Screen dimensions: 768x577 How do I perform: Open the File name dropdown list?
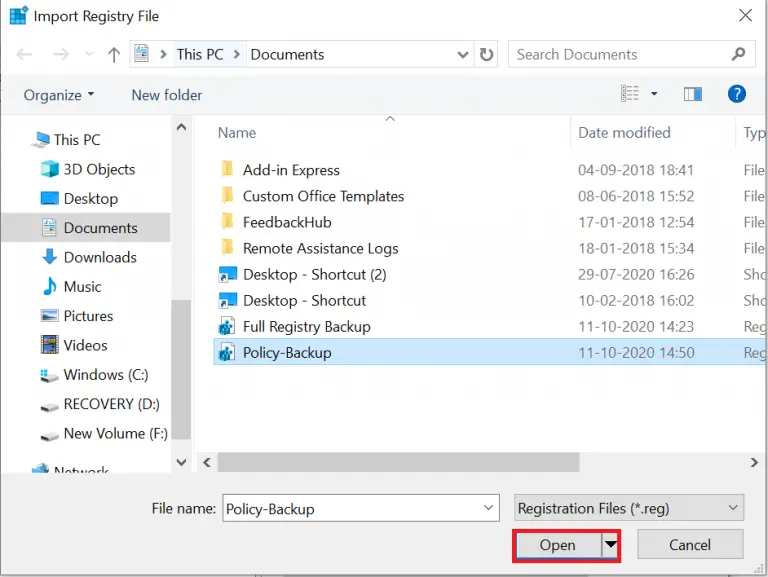[x=488, y=508]
